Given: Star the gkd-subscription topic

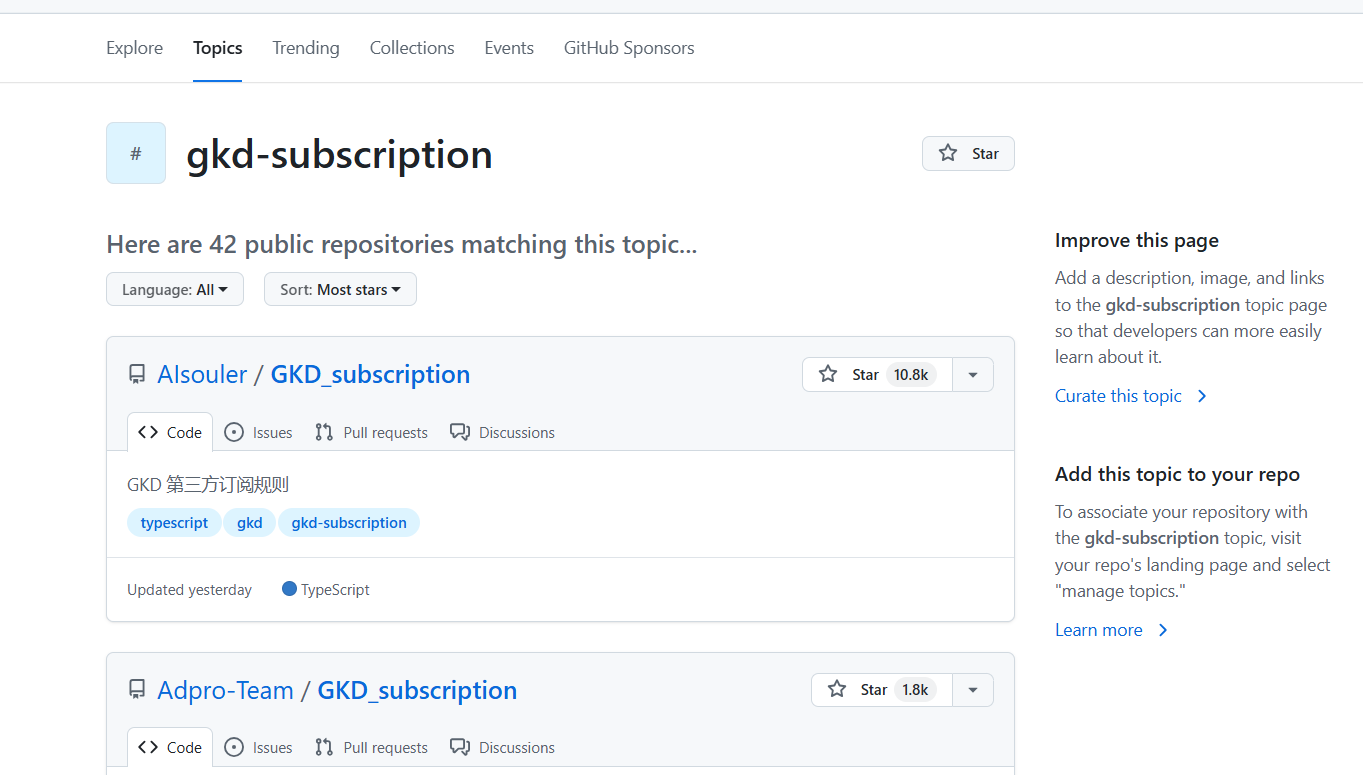Looking at the screenshot, I should (x=968, y=154).
